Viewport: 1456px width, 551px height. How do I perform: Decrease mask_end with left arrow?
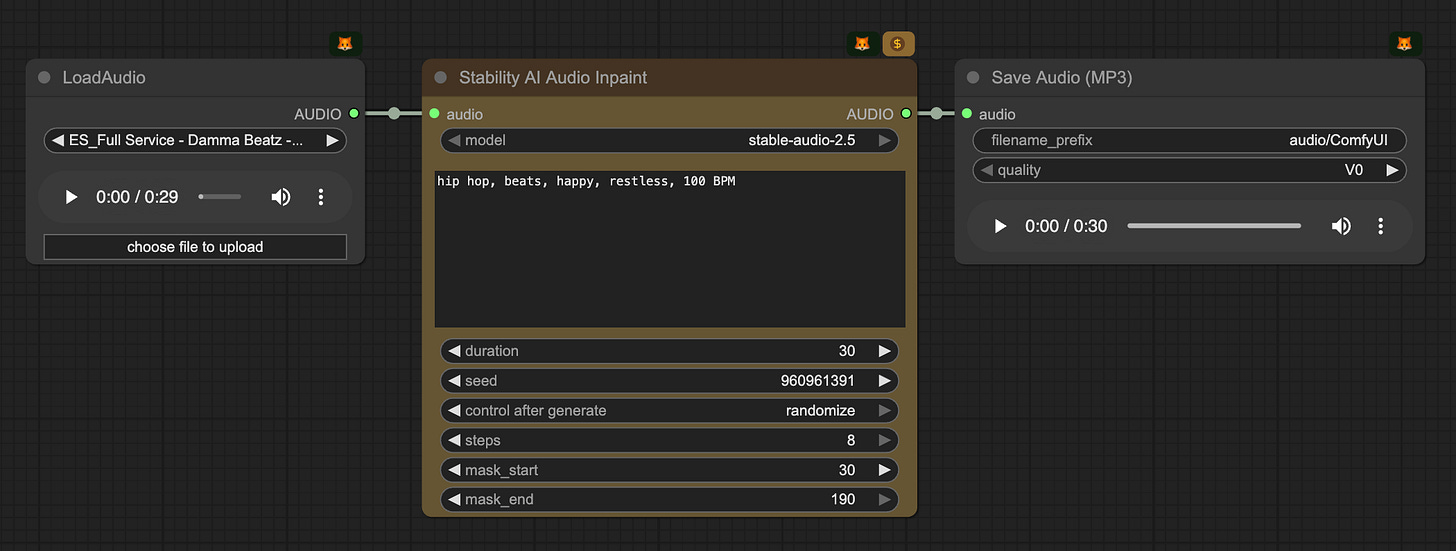(x=454, y=499)
